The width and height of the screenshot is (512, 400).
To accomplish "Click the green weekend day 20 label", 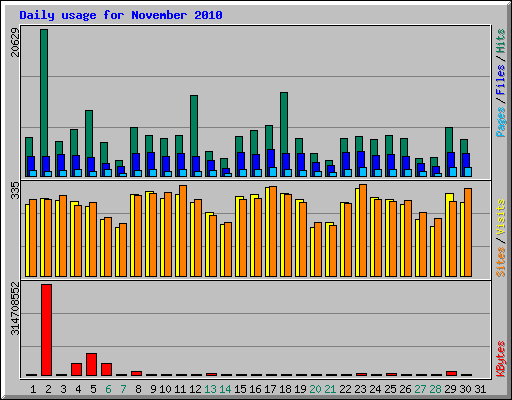I will coord(315,389).
